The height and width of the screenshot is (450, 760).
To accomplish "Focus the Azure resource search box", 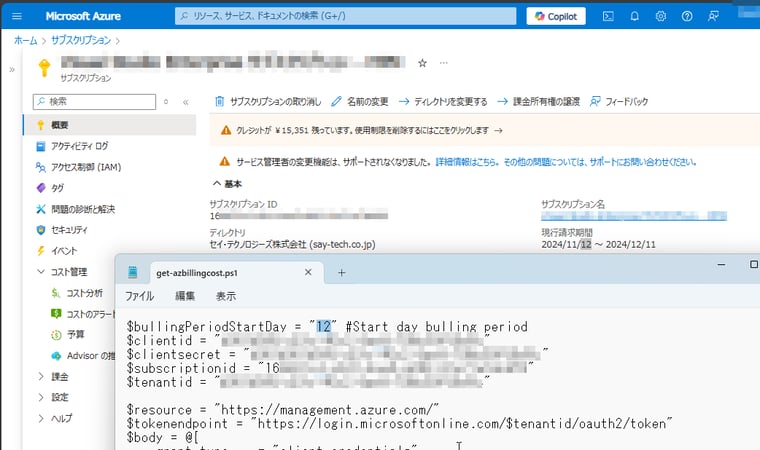I will click(346, 16).
